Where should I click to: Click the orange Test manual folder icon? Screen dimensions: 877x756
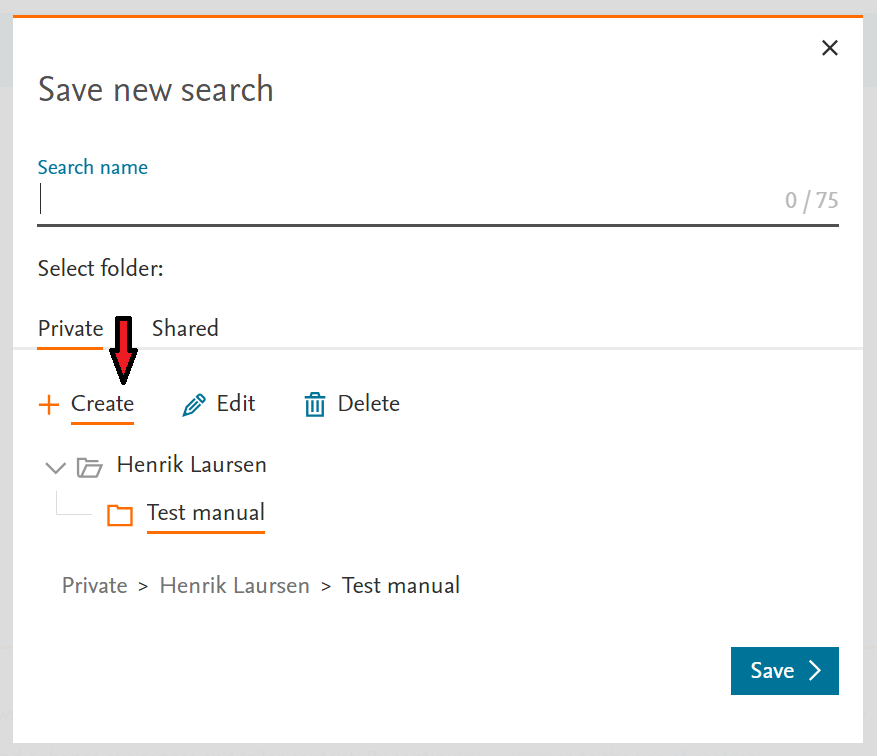120,515
